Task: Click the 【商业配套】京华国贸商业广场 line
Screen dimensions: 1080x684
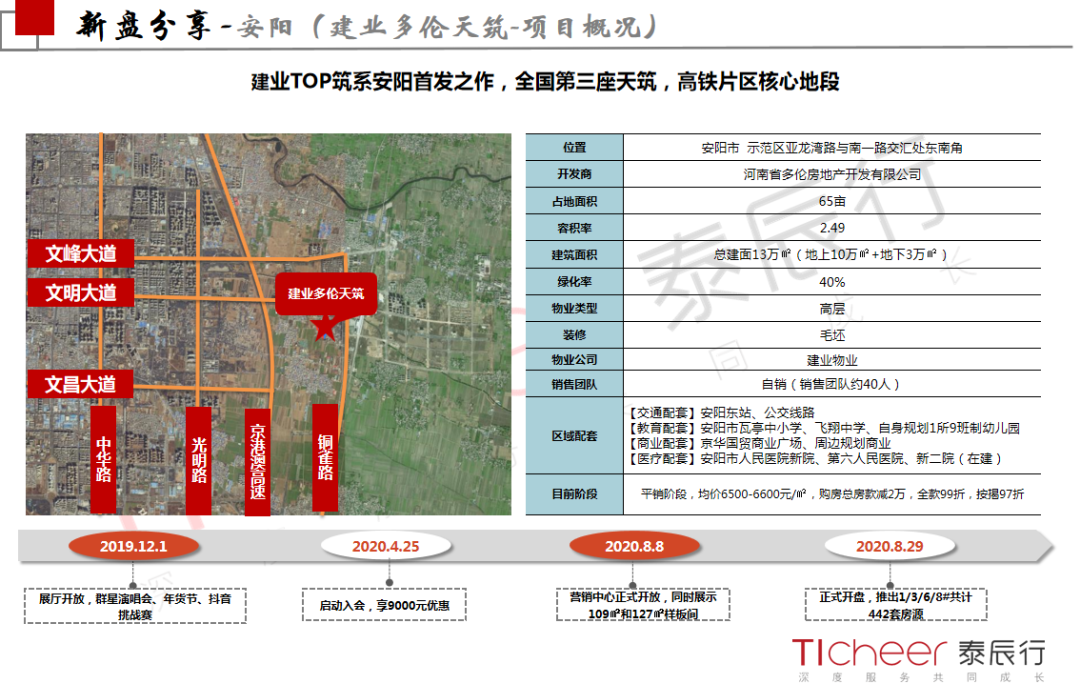Action: click(759, 443)
